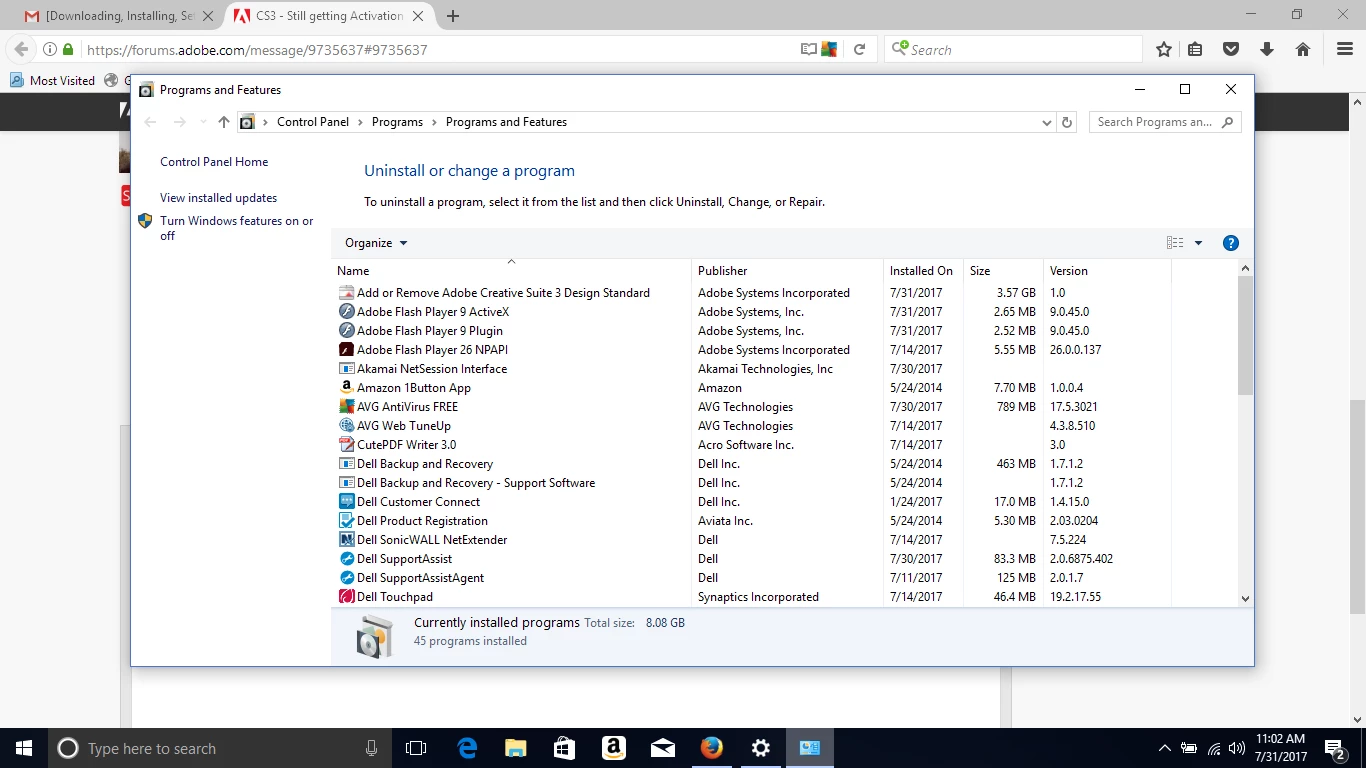Click the Firefox reload page button

pos(859,49)
